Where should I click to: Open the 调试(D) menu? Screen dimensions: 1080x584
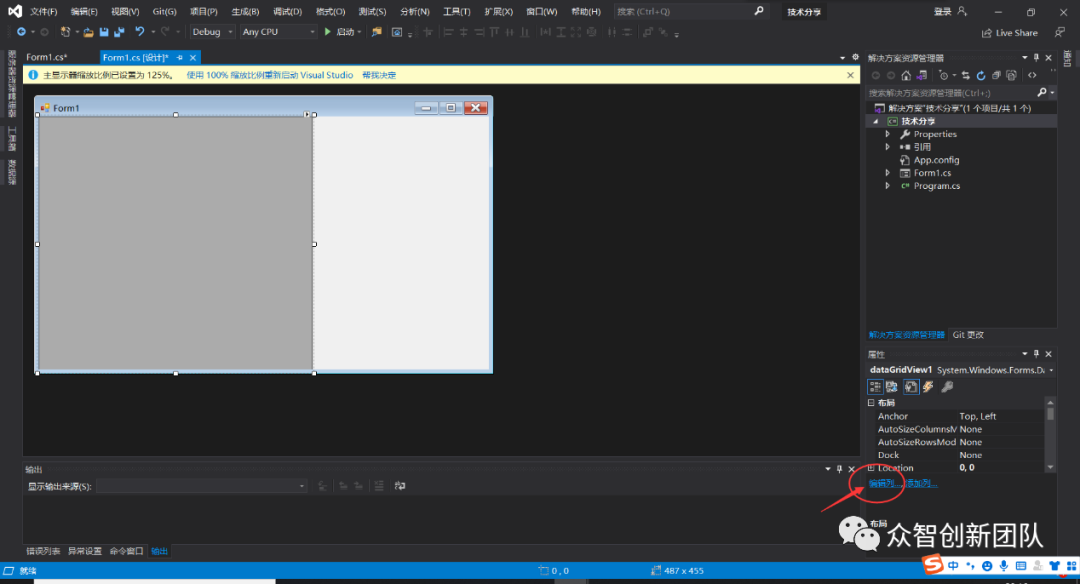[x=287, y=12]
